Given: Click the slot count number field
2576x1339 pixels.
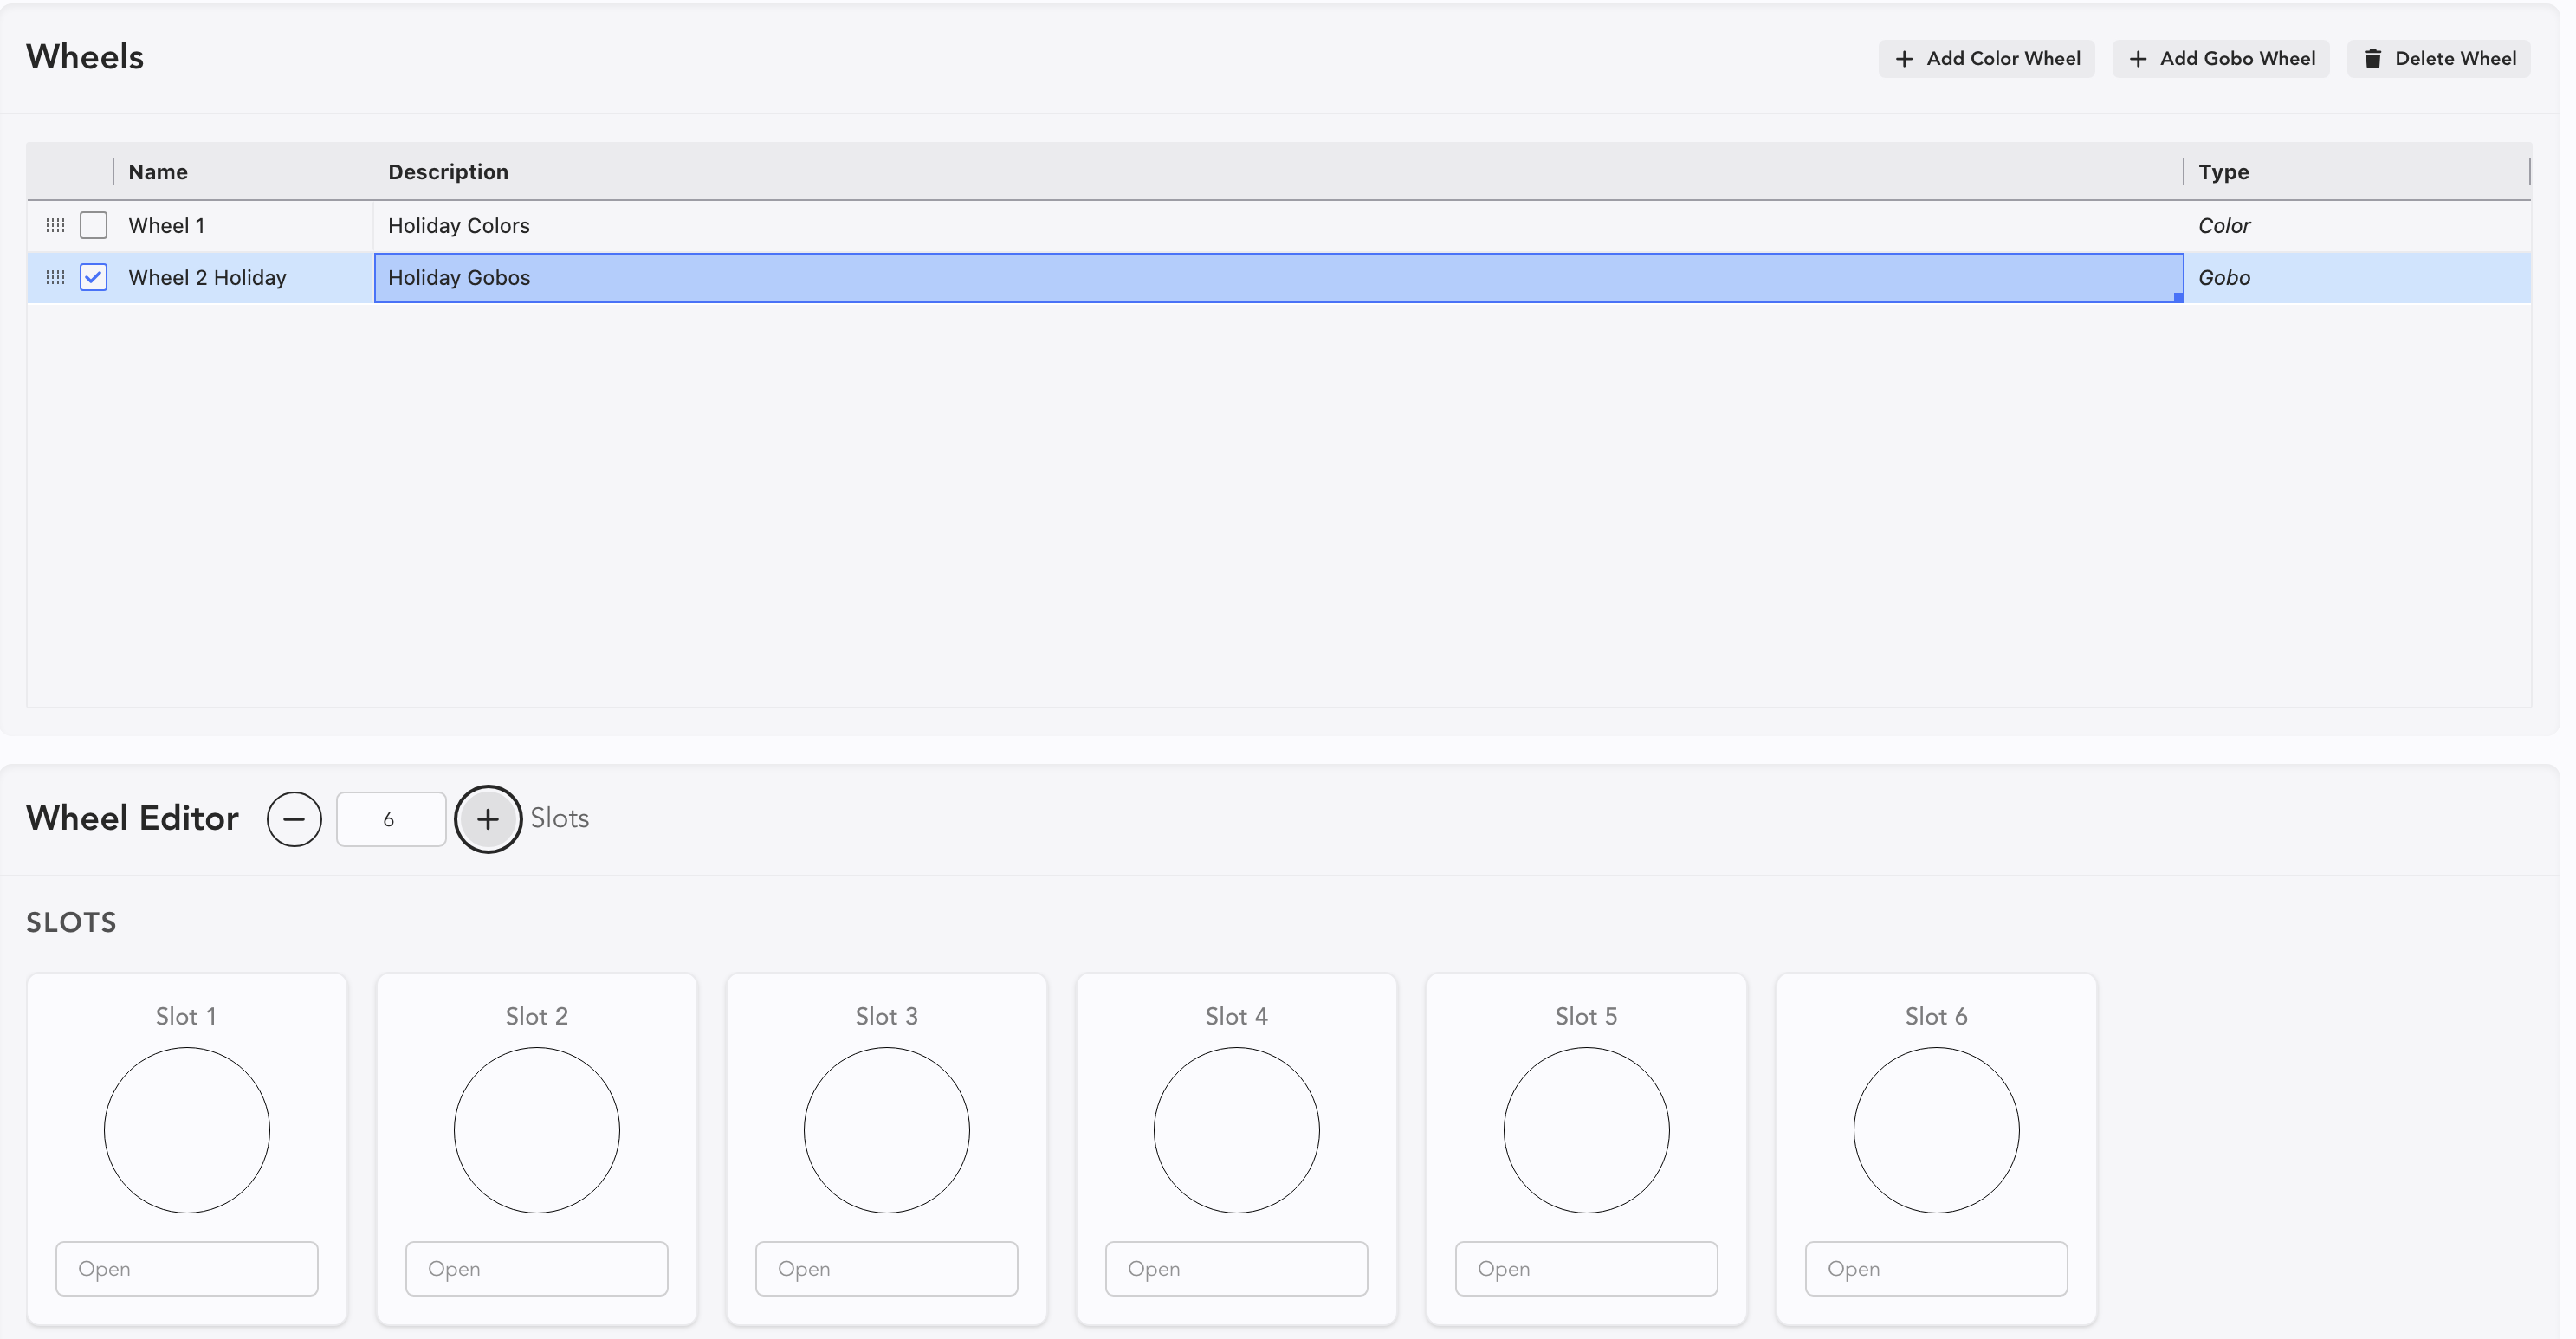Looking at the screenshot, I should 390,819.
